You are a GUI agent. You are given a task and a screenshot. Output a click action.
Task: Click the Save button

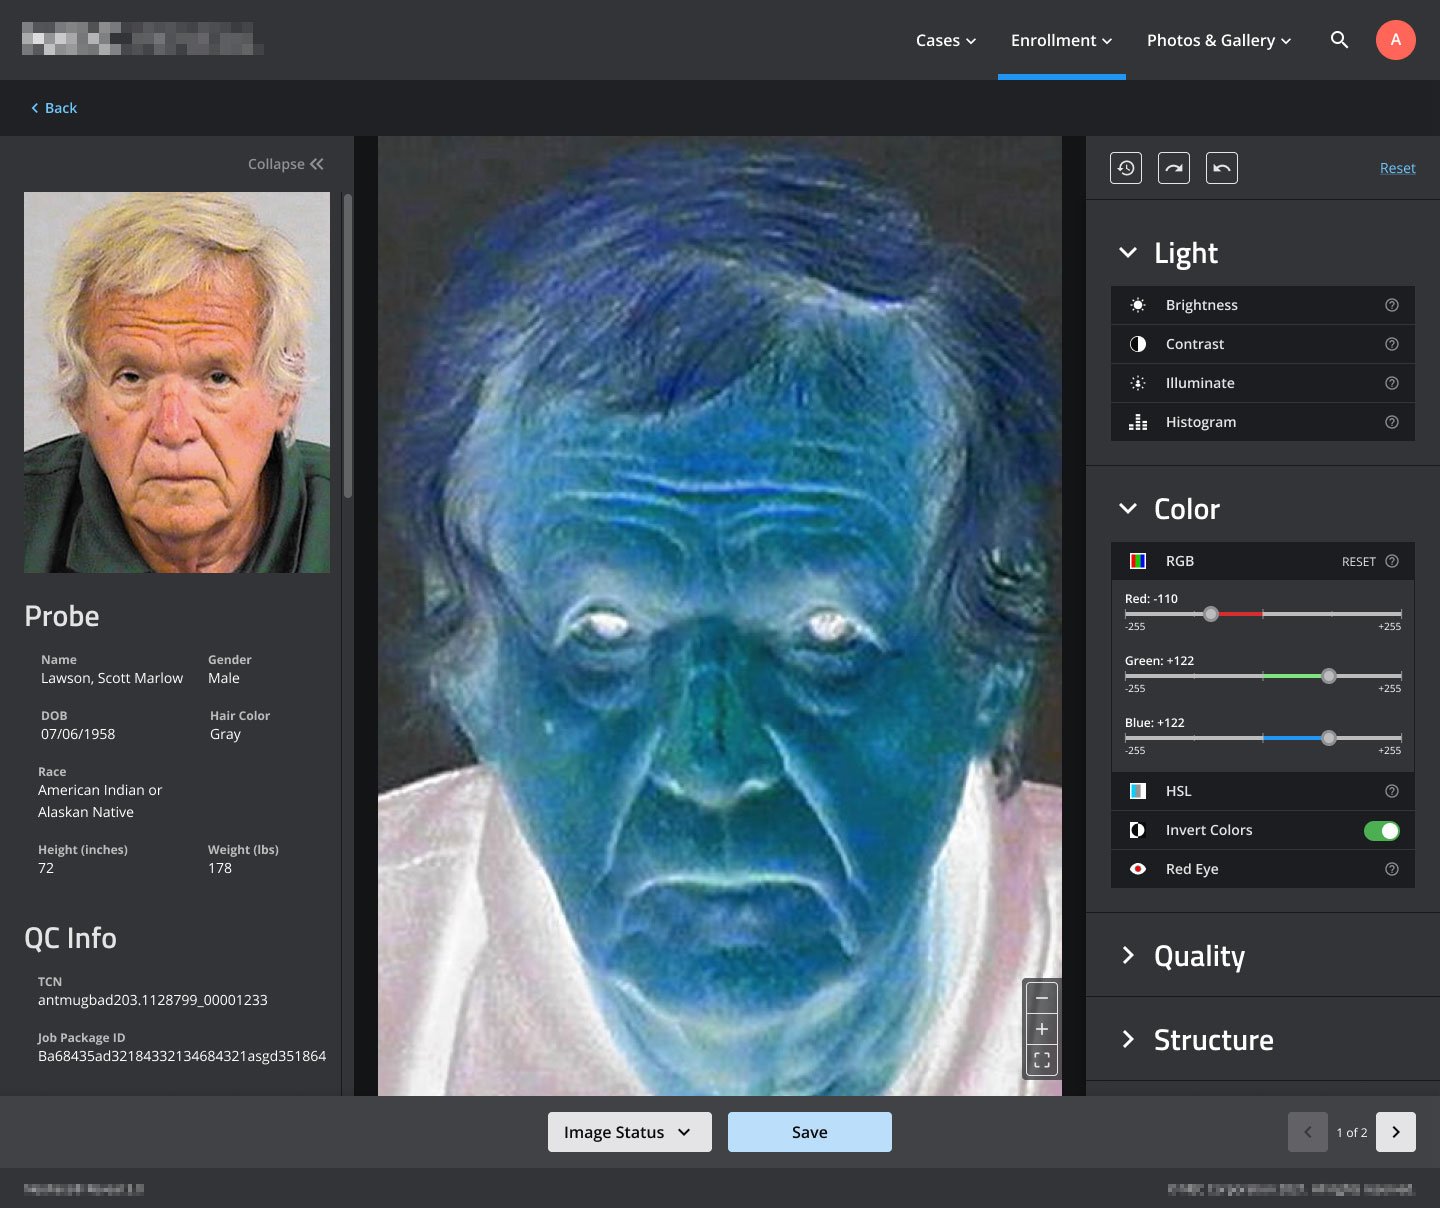click(810, 1132)
